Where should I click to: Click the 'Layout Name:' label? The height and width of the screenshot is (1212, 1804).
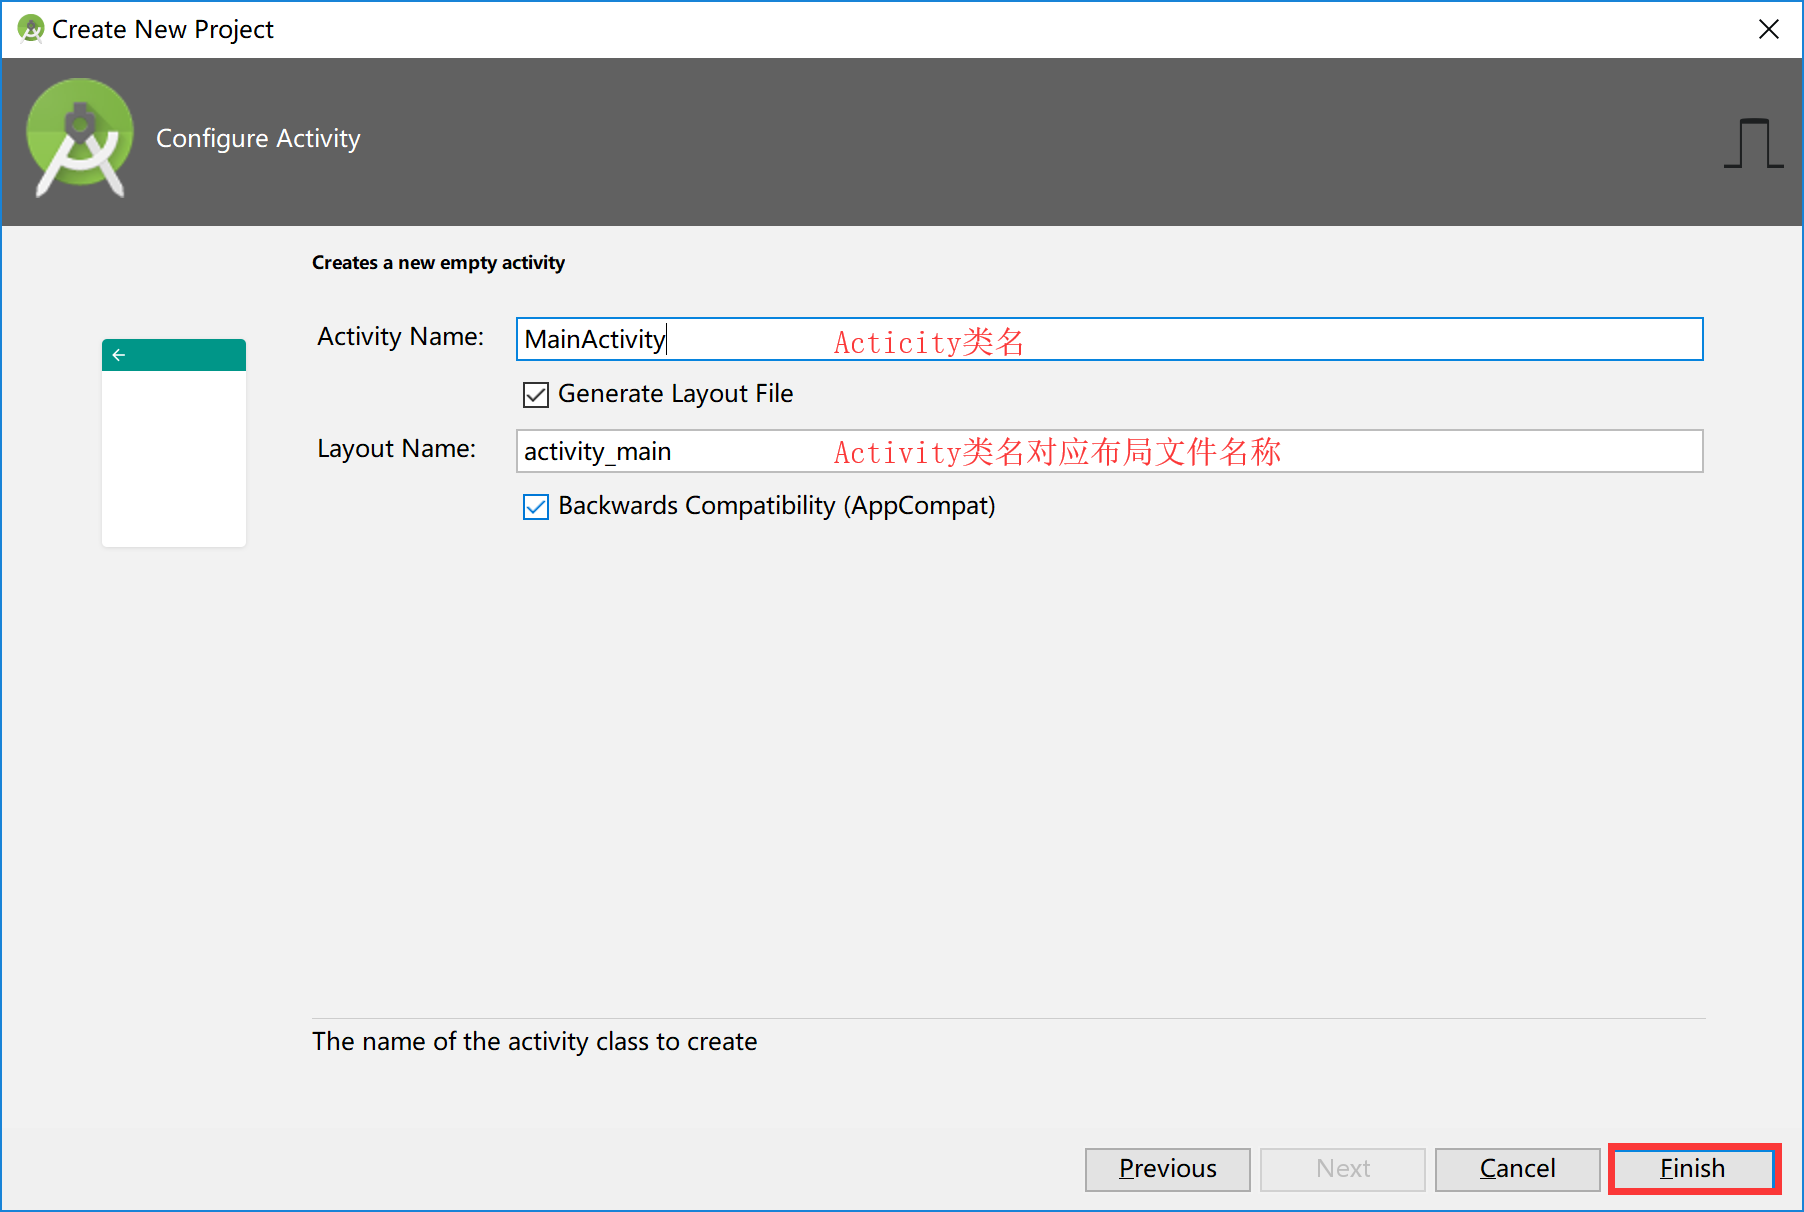pos(396,449)
